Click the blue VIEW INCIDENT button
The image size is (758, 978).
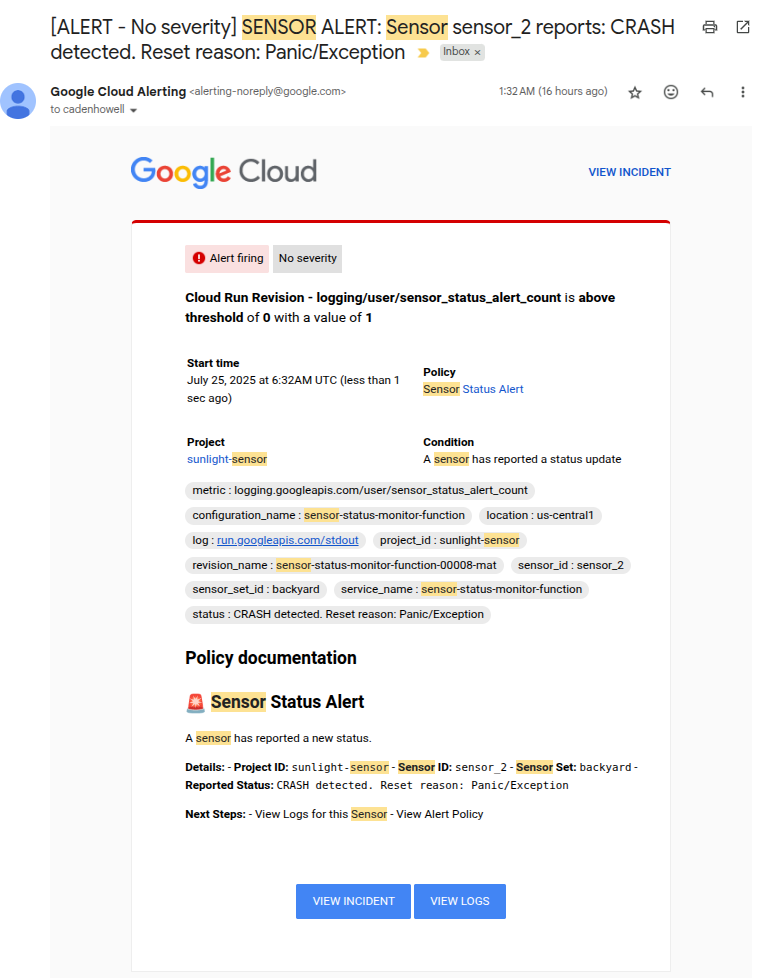tap(353, 901)
